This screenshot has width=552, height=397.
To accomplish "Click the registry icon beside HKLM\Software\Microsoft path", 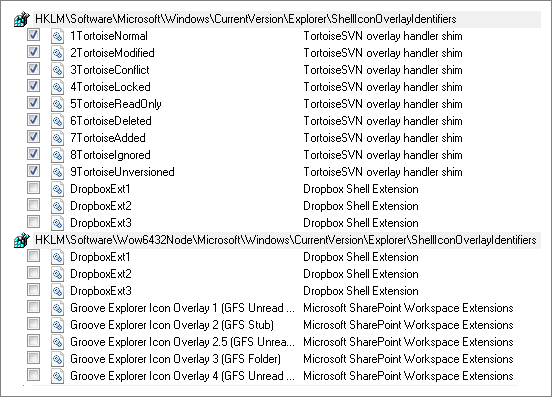I will [x=21, y=19].
